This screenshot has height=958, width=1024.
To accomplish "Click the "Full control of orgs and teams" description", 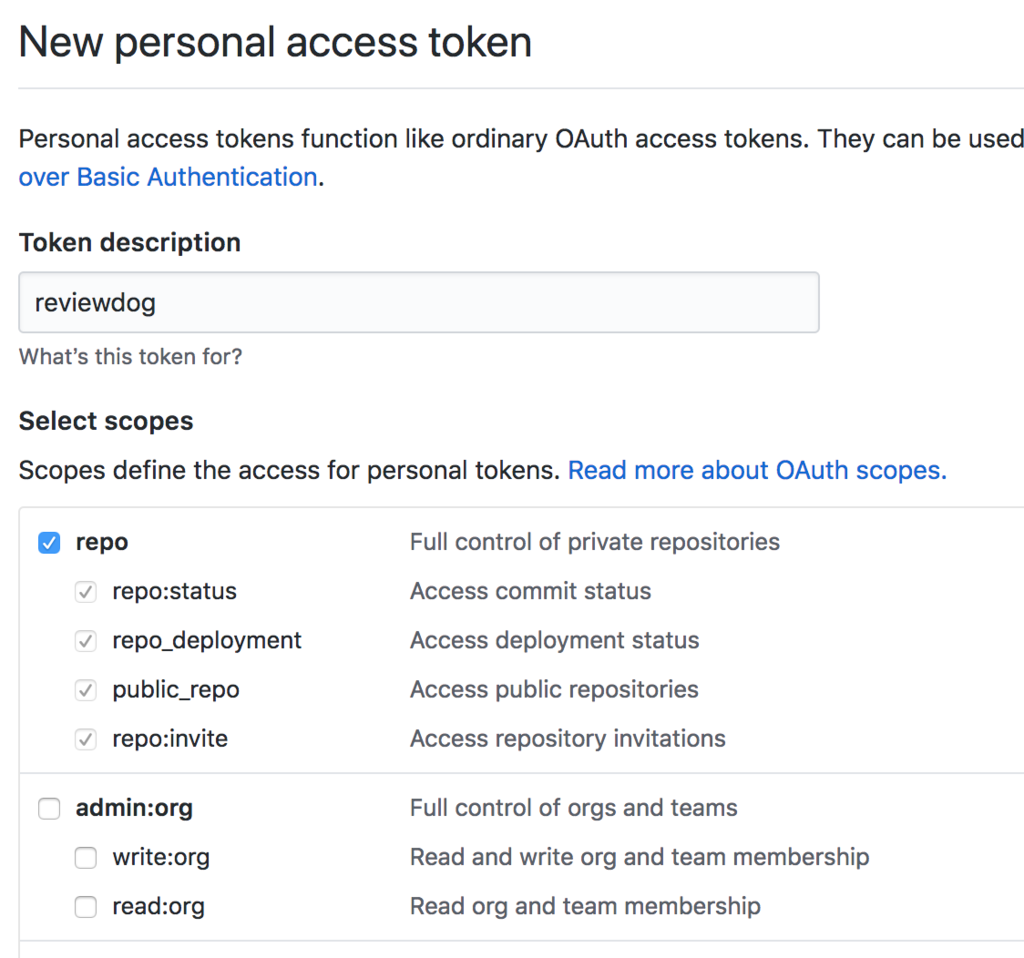I will (573, 808).
